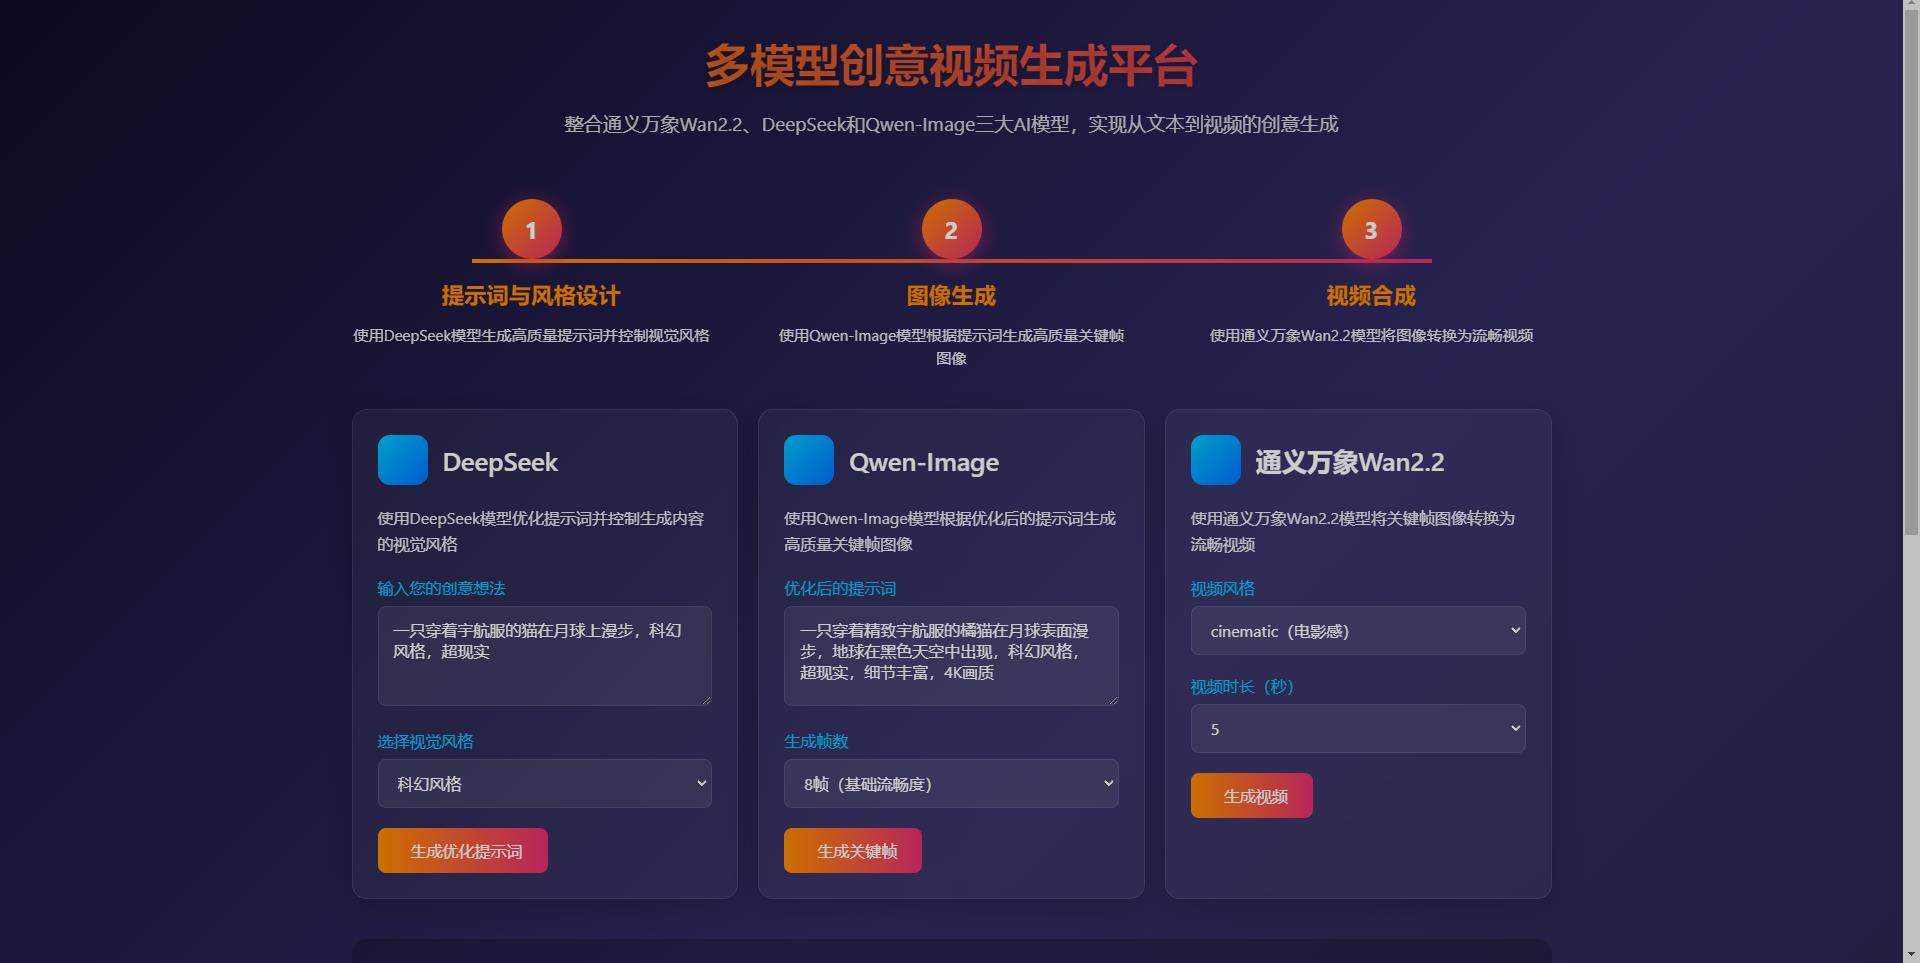This screenshot has height=963, width=1920.
Task: Click the blue DeepSeek card icon
Action: [403, 460]
